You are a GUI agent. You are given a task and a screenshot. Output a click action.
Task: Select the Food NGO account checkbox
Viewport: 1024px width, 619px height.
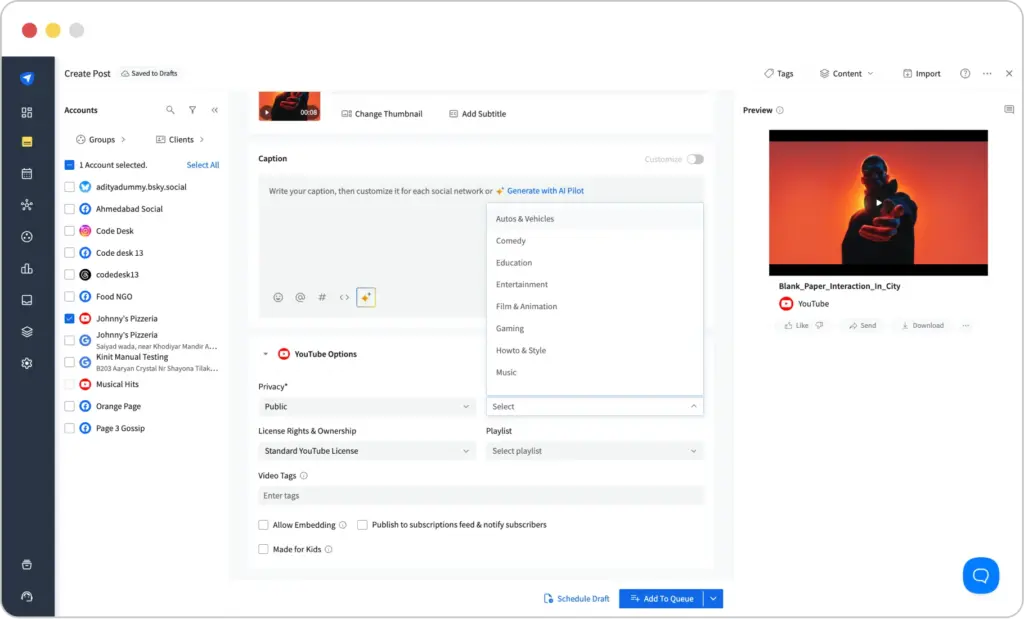pyautogui.click(x=69, y=297)
